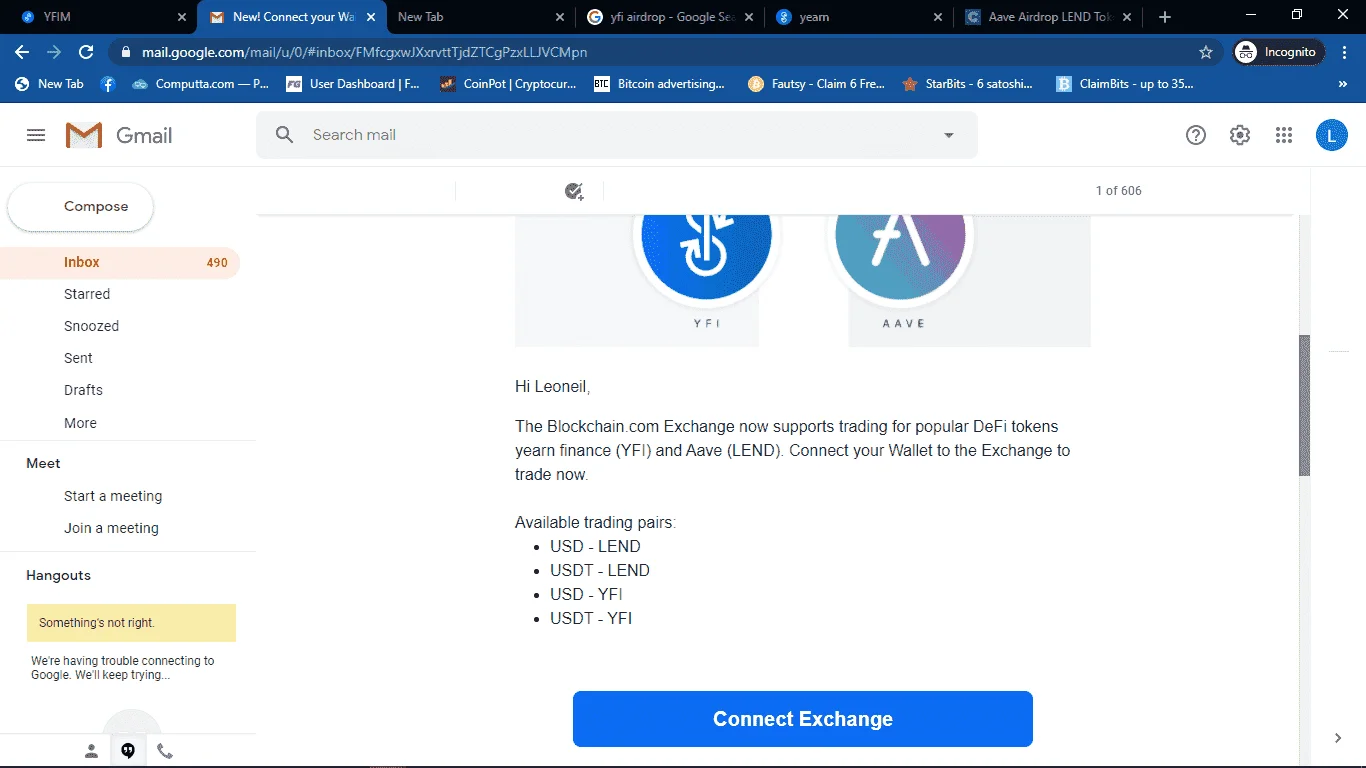Switch to the yfi airdrop Google tab
The image size is (1366, 768).
(x=671, y=17)
